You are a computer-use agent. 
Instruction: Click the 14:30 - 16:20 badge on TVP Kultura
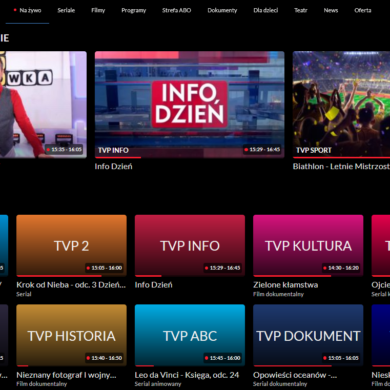click(341, 268)
